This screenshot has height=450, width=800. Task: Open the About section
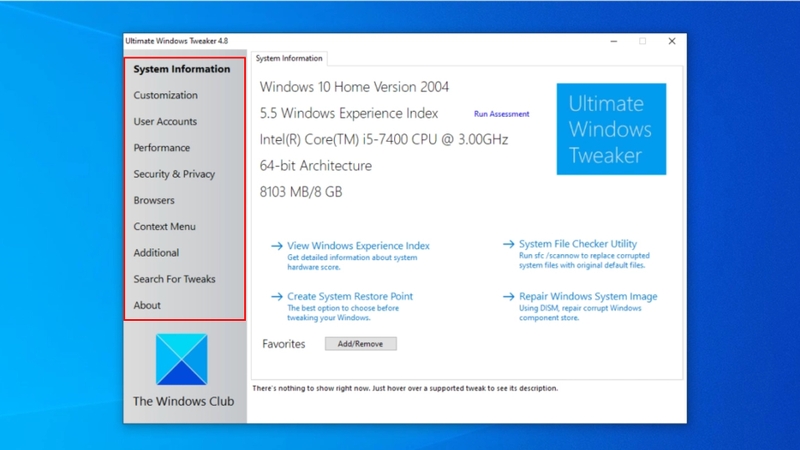pyautogui.click(x=147, y=305)
